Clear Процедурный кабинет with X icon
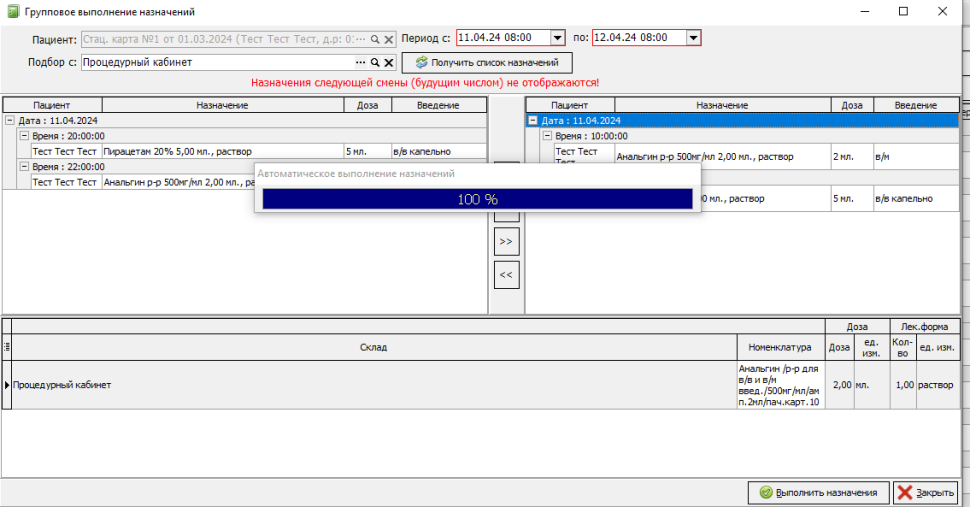Screen dimensions: 971x507 [x=389, y=63]
